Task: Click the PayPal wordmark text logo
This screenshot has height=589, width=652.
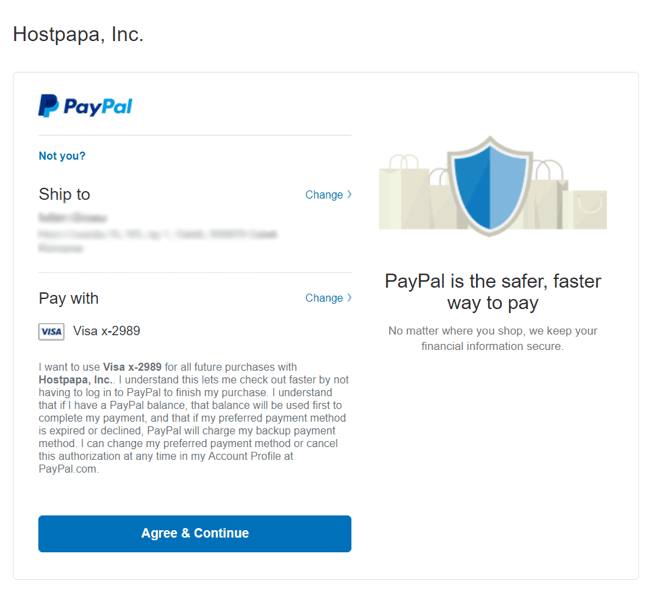Action: point(98,107)
